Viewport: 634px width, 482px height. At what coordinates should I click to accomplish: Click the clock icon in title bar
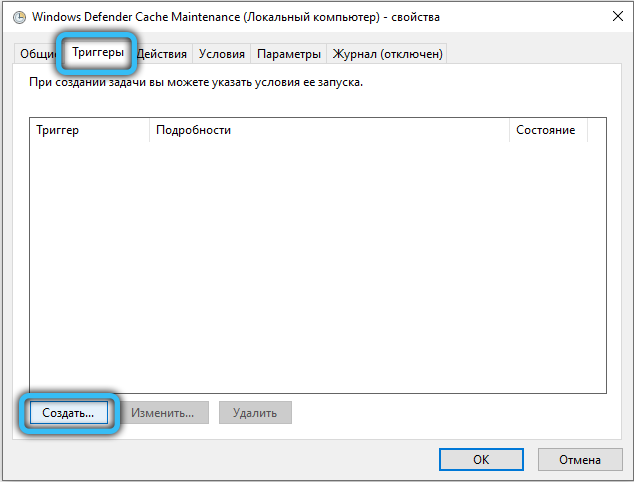click(19, 17)
